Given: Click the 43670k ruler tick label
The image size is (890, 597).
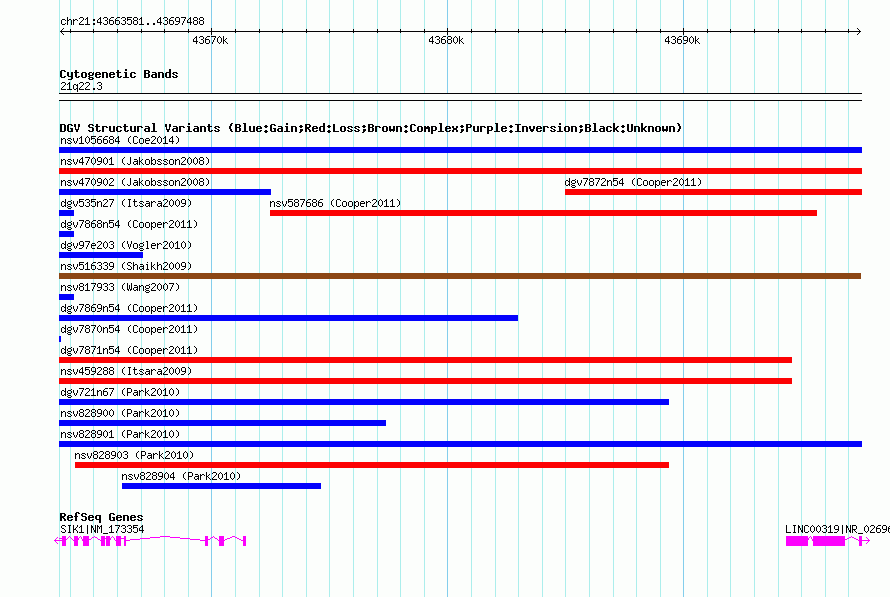Looking at the screenshot, I should tap(210, 40).
